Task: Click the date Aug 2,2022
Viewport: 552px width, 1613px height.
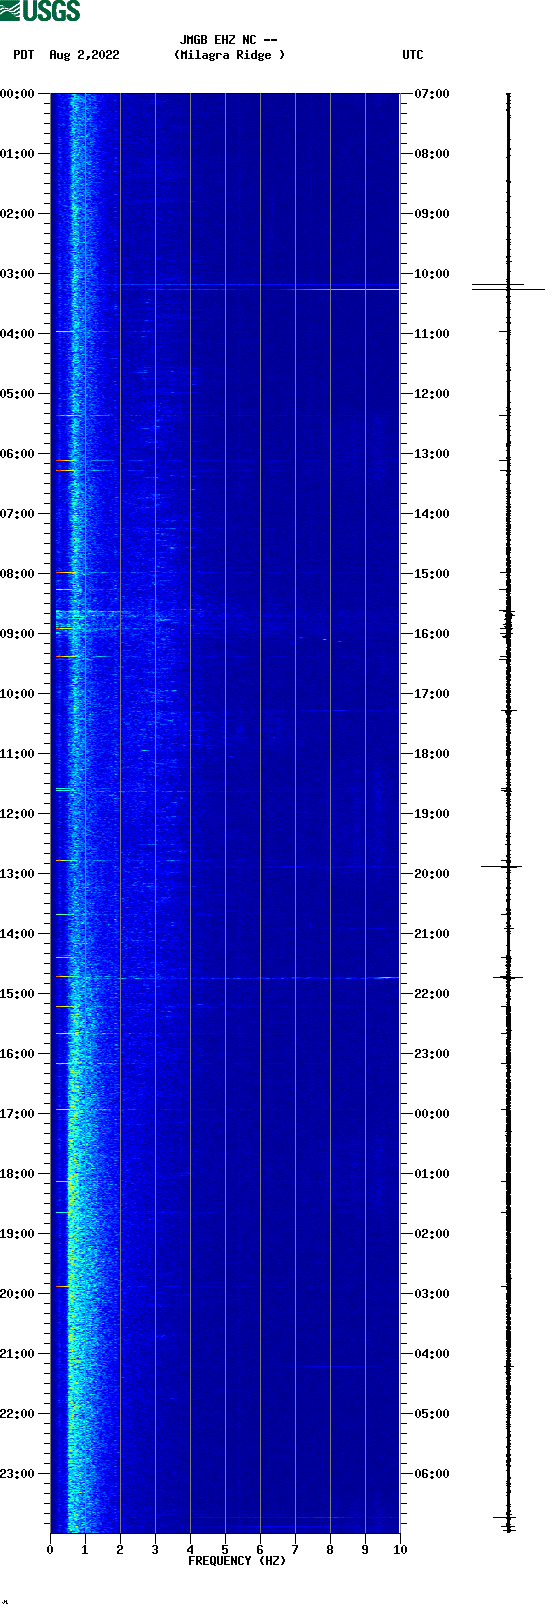Action: coord(84,55)
